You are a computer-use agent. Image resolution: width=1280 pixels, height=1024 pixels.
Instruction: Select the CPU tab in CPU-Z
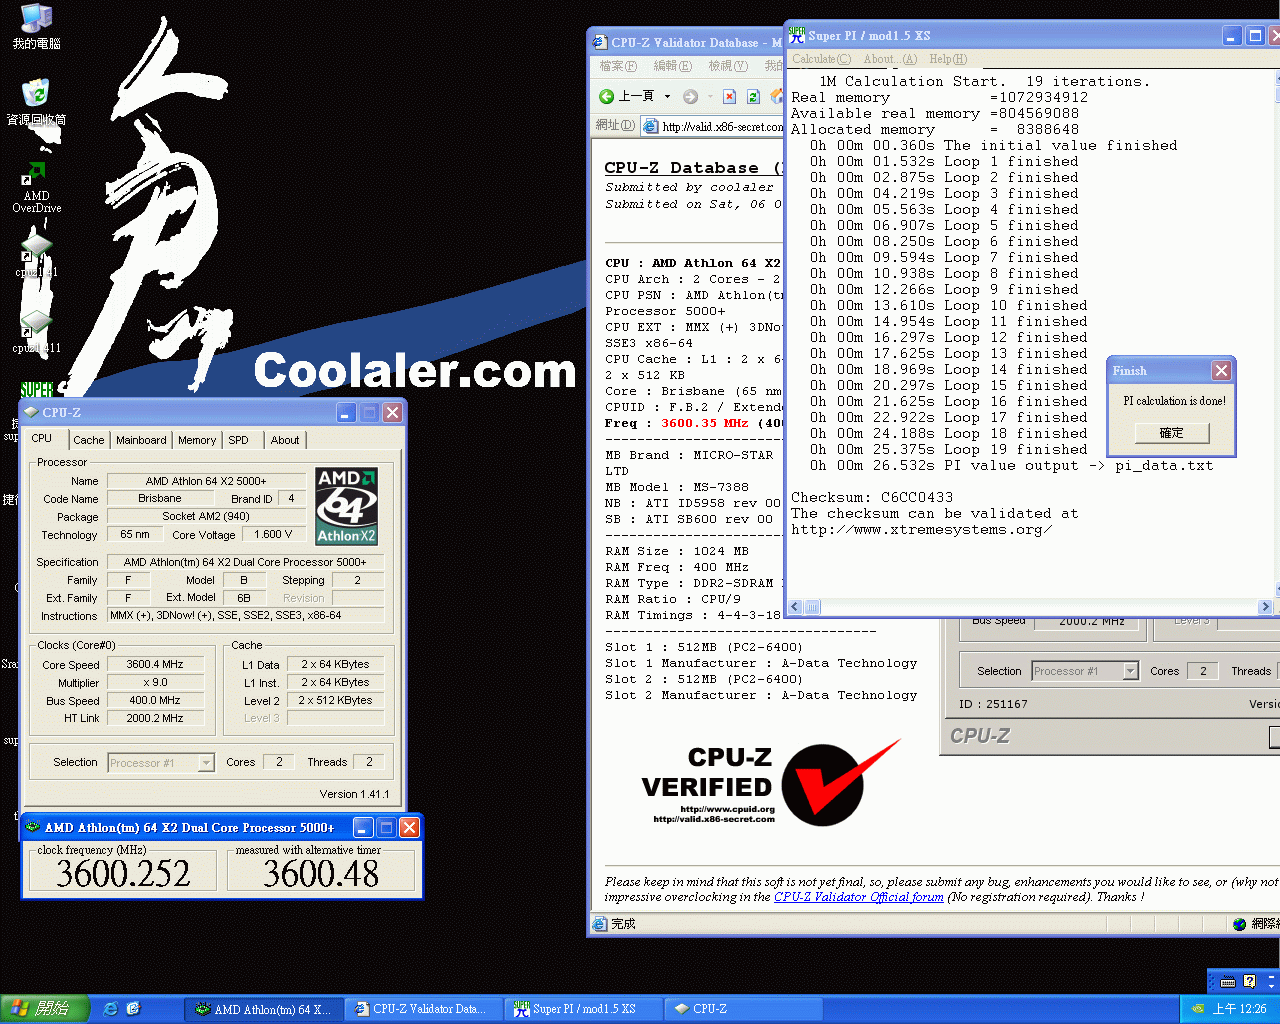click(x=42, y=438)
